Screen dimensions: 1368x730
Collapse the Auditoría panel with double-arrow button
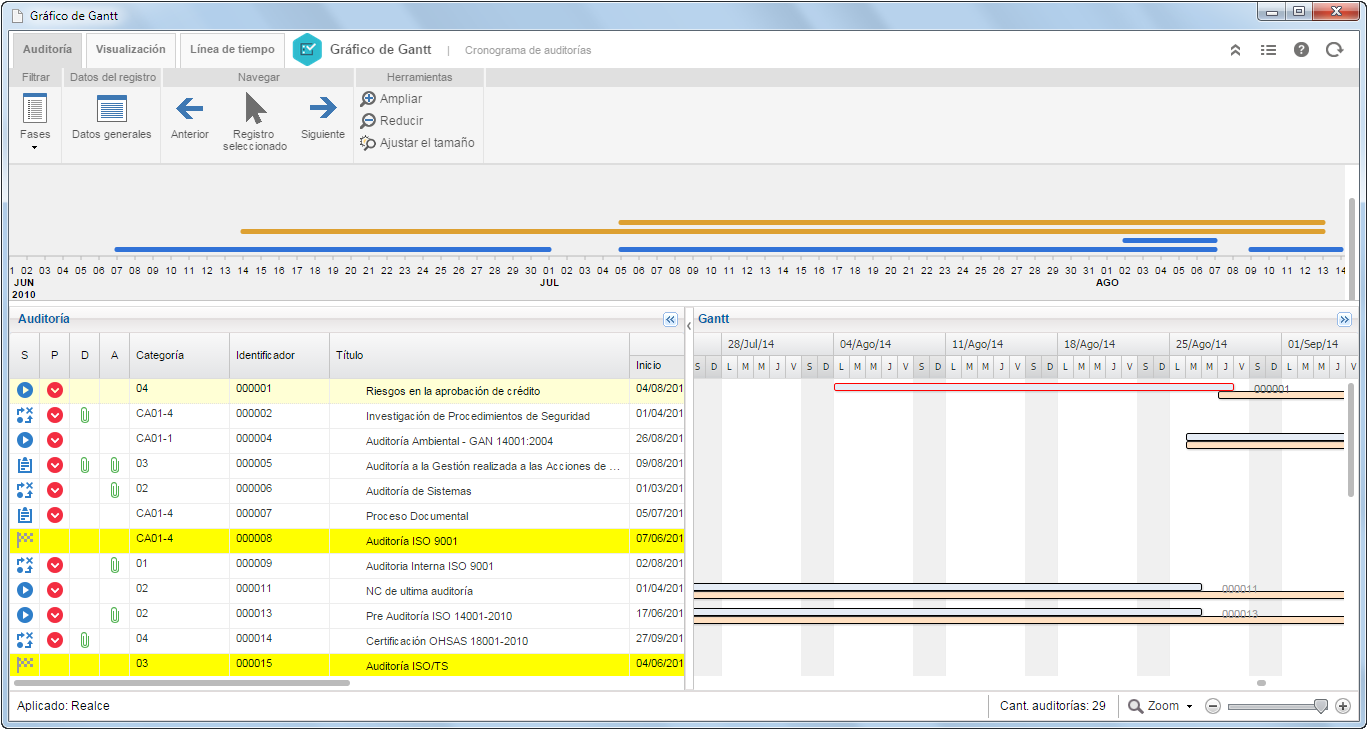pyautogui.click(x=670, y=319)
